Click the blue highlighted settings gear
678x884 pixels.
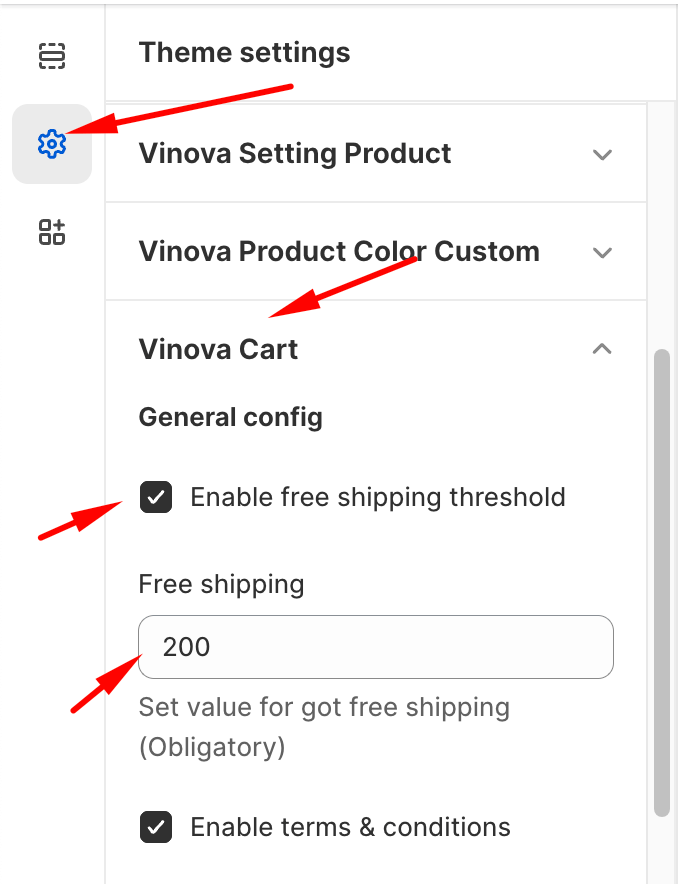pos(52,143)
